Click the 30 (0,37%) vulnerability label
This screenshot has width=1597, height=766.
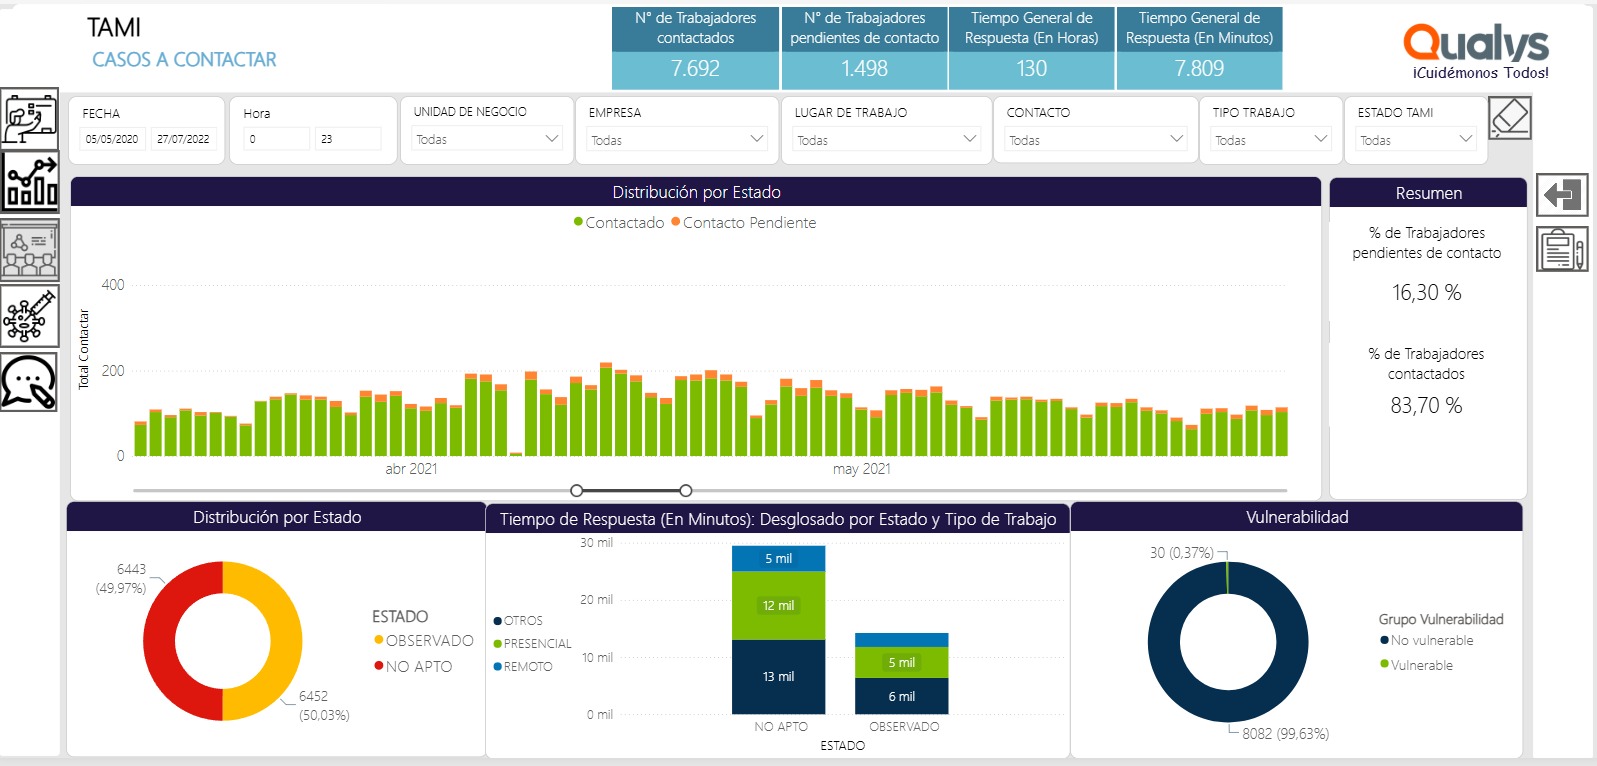(1181, 553)
